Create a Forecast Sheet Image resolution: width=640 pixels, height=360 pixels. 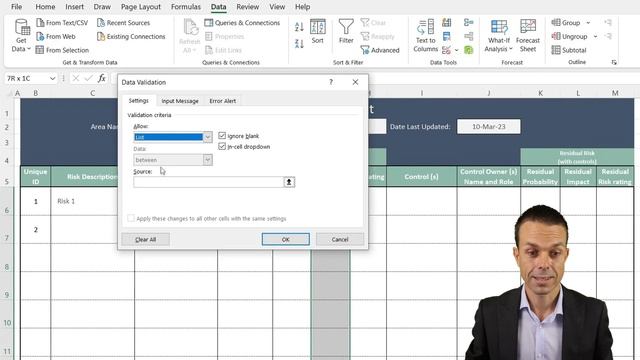pyautogui.click(x=528, y=36)
